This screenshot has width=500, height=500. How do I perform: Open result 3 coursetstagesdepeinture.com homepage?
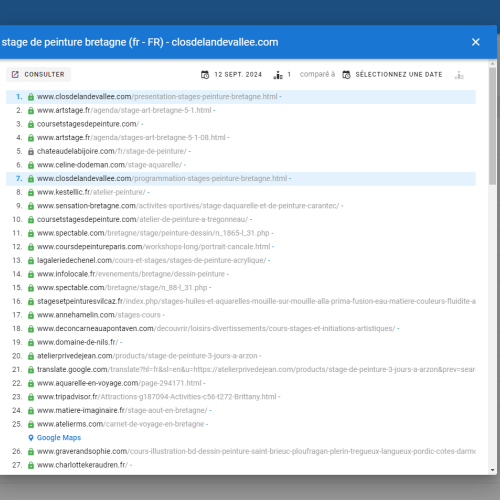pos(88,124)
